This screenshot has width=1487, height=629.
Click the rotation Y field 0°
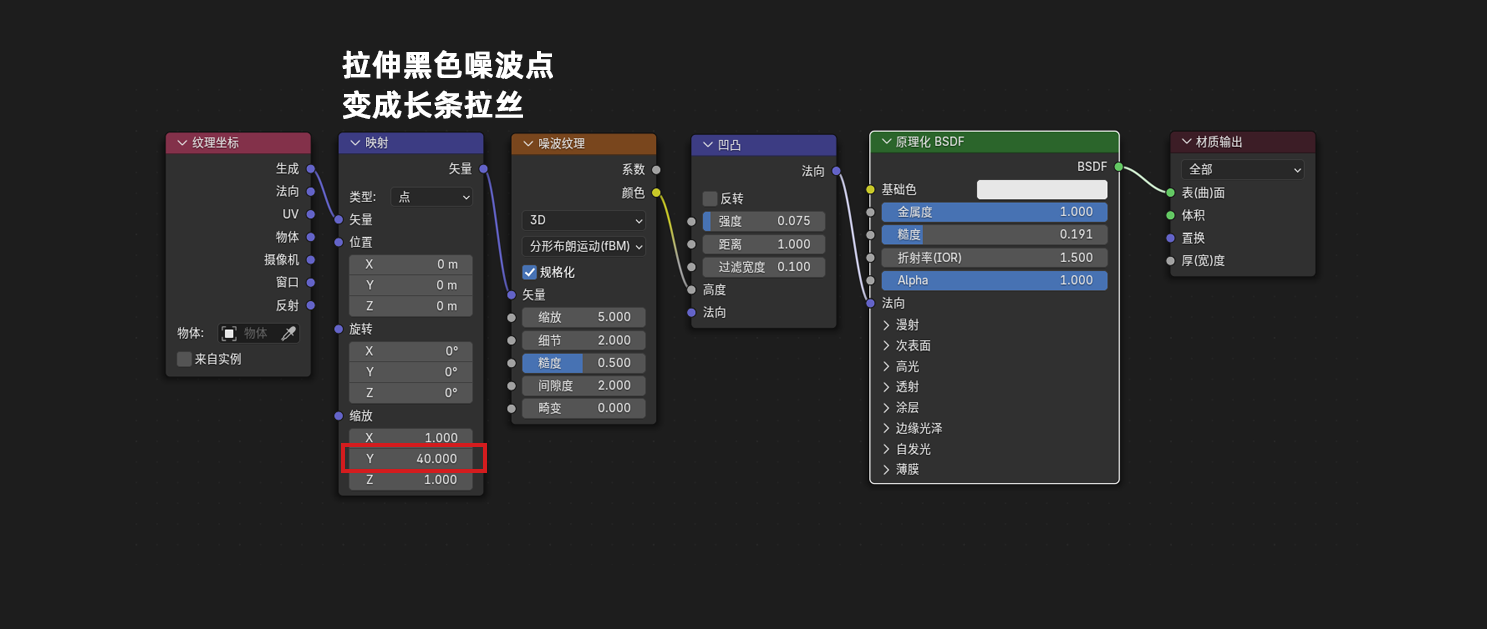[411, 372]
